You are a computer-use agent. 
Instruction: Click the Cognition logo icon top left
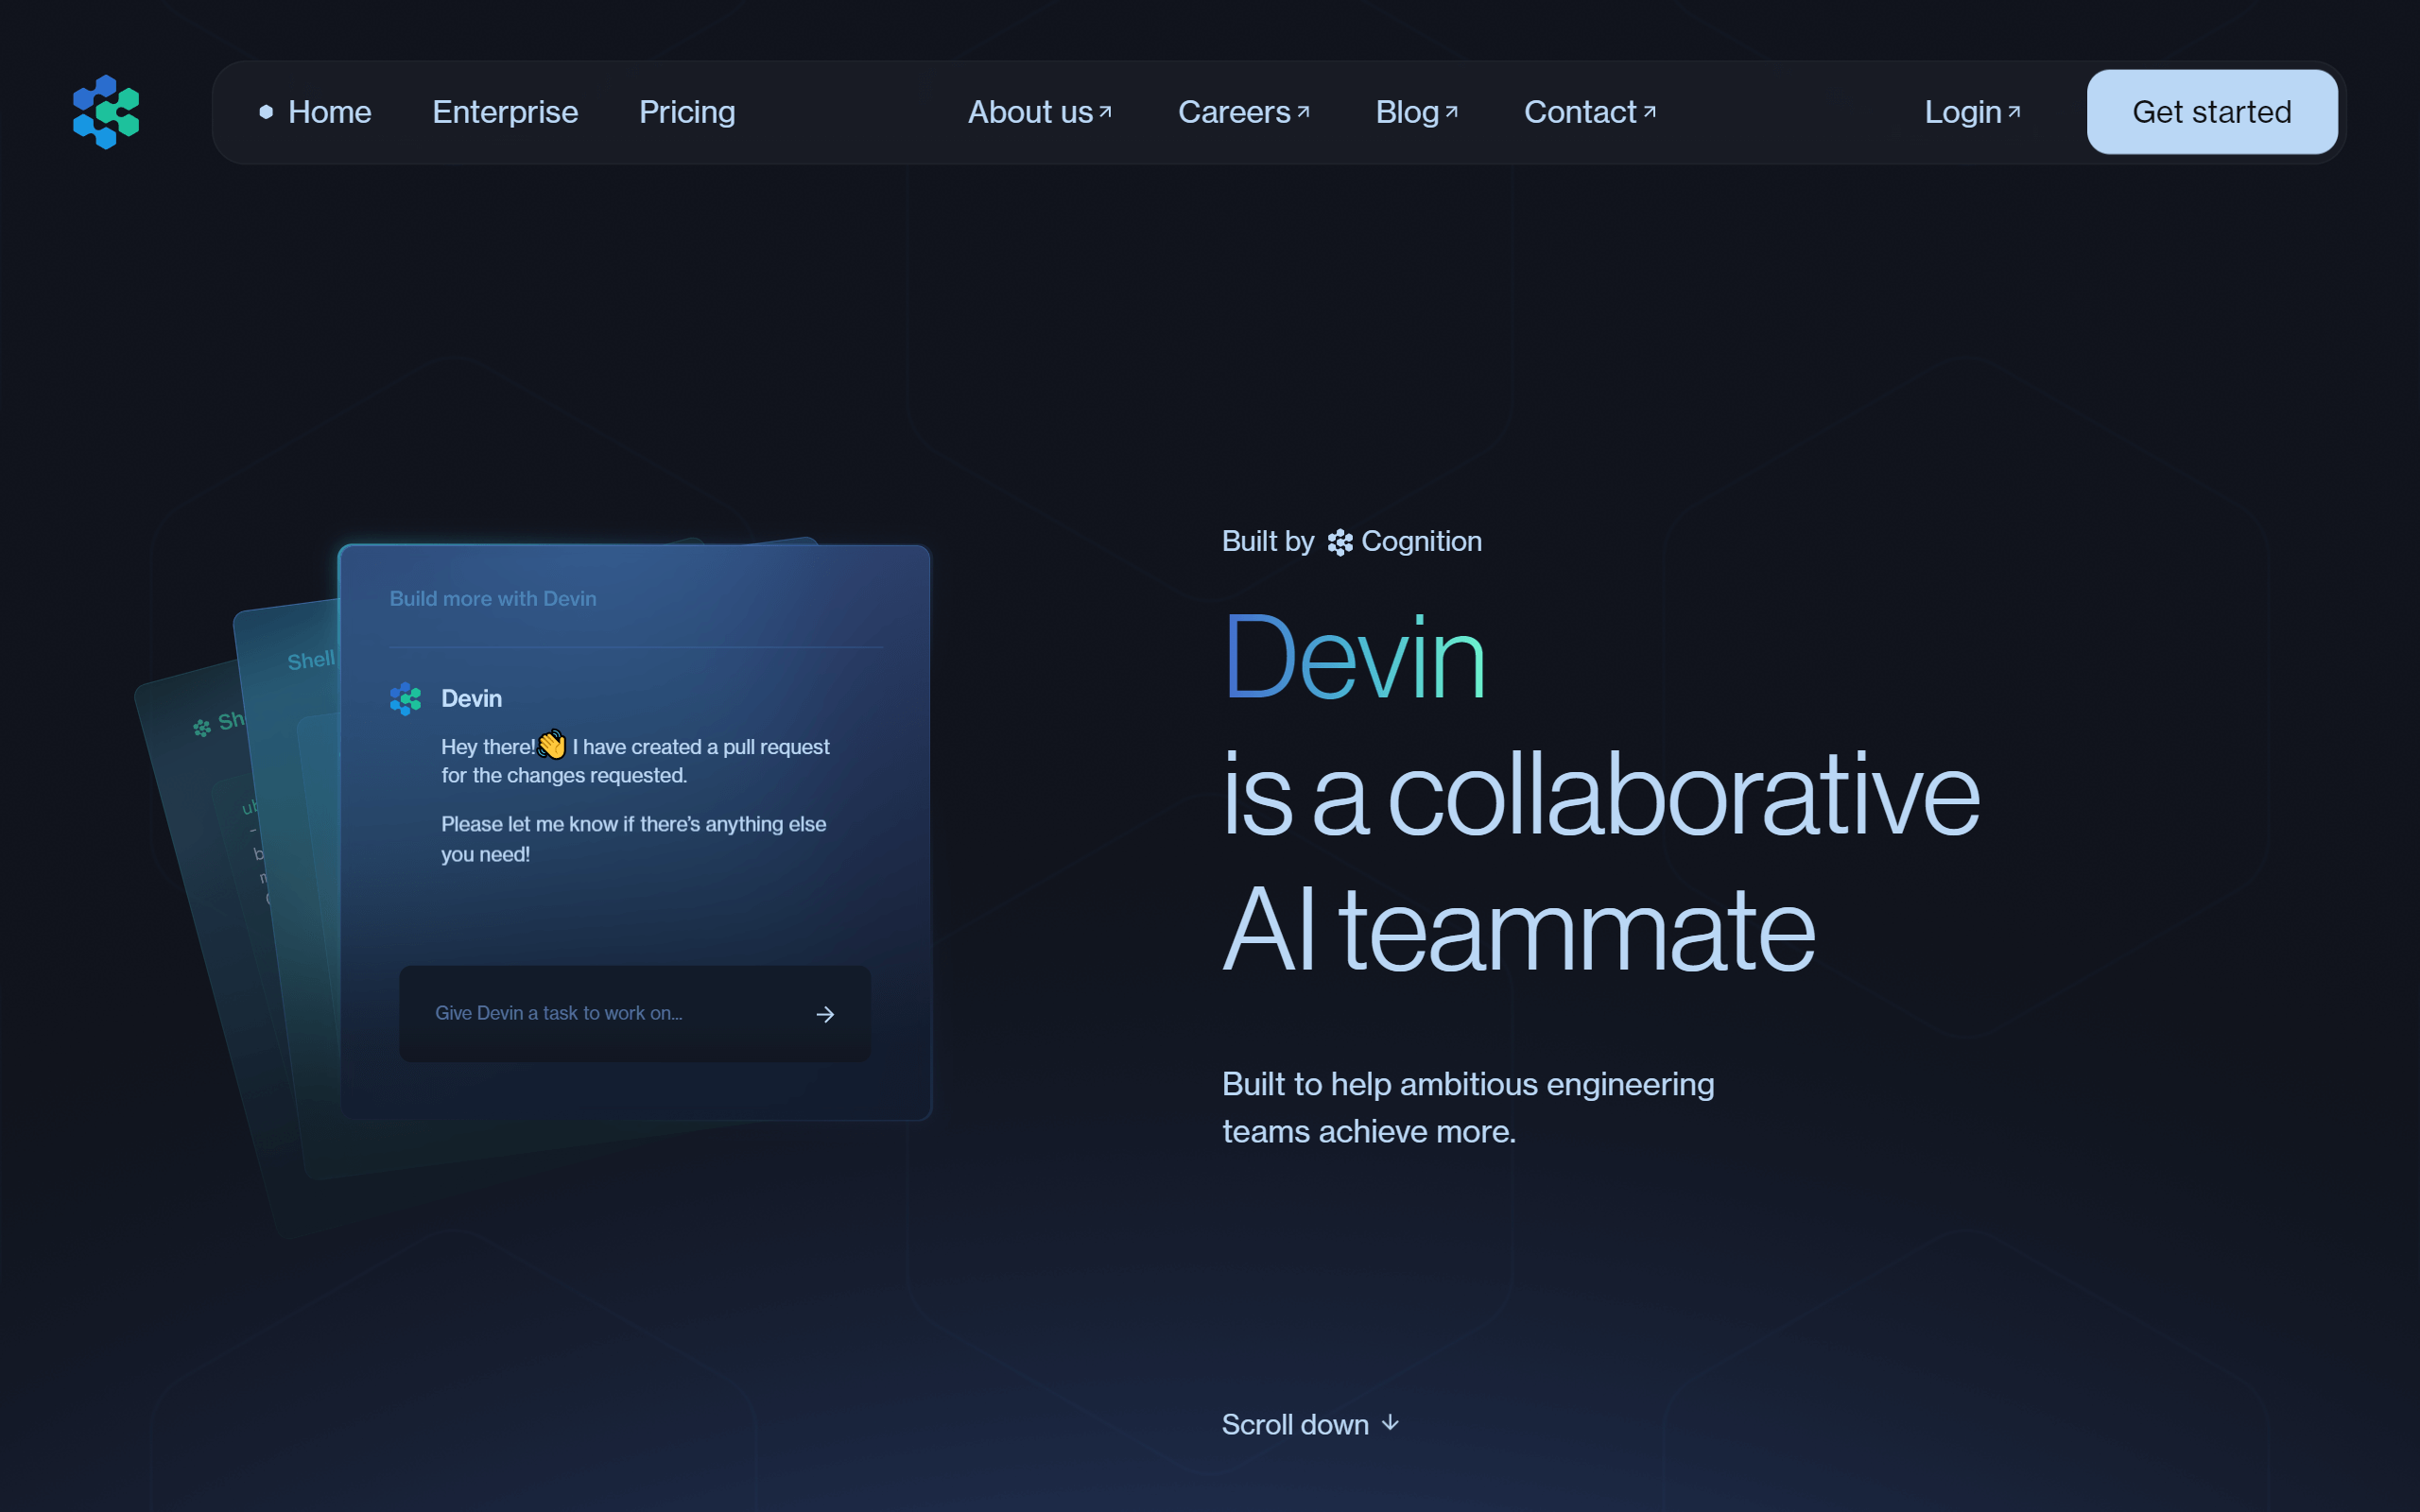105,113
